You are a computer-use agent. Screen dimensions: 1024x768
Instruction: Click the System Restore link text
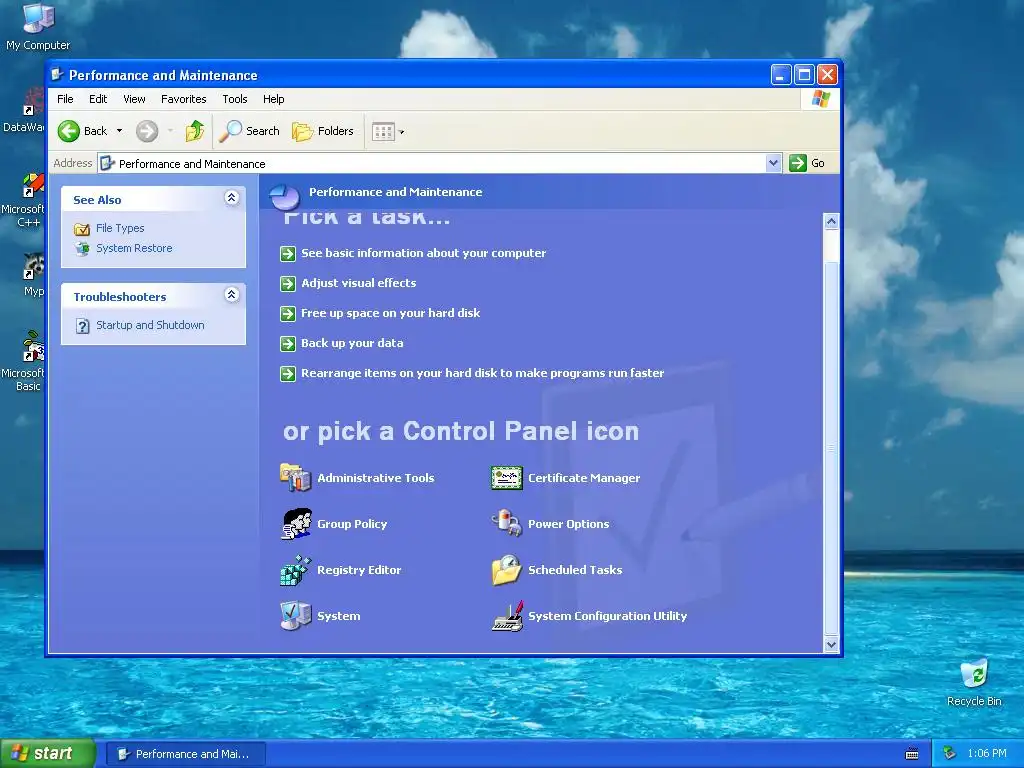134,248
